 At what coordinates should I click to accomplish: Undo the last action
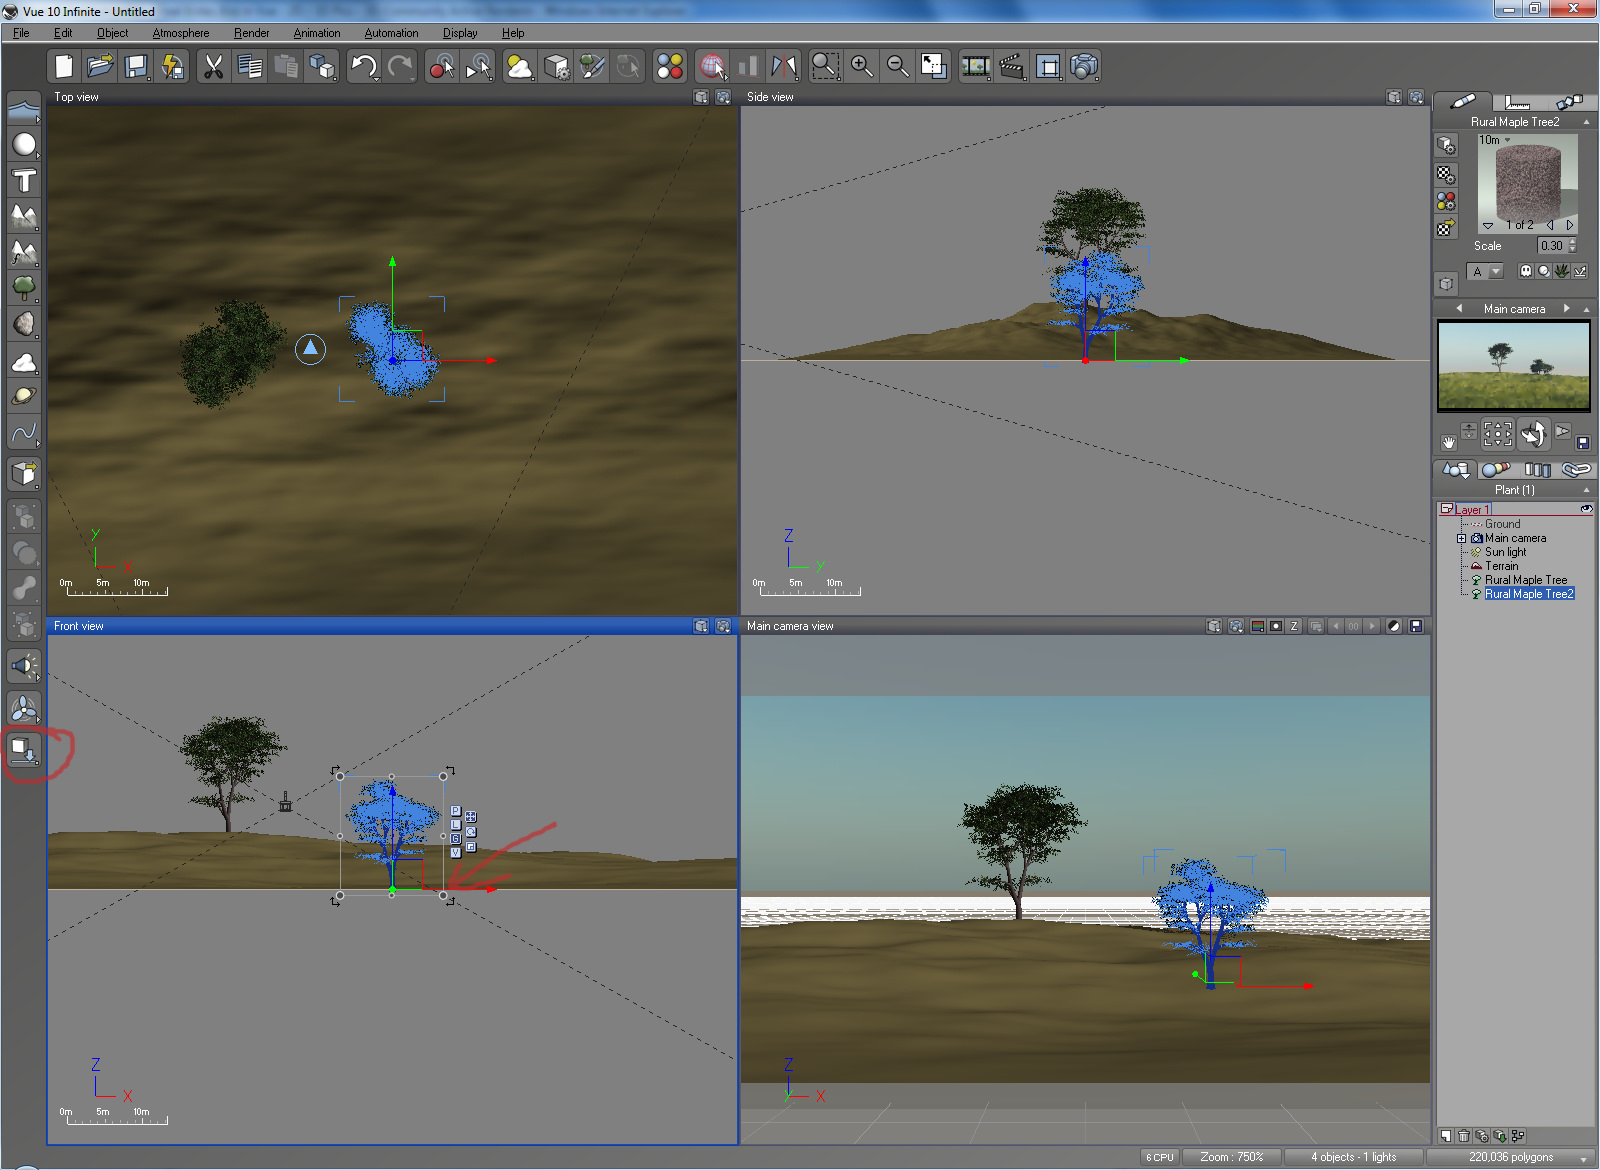[364, 67]
